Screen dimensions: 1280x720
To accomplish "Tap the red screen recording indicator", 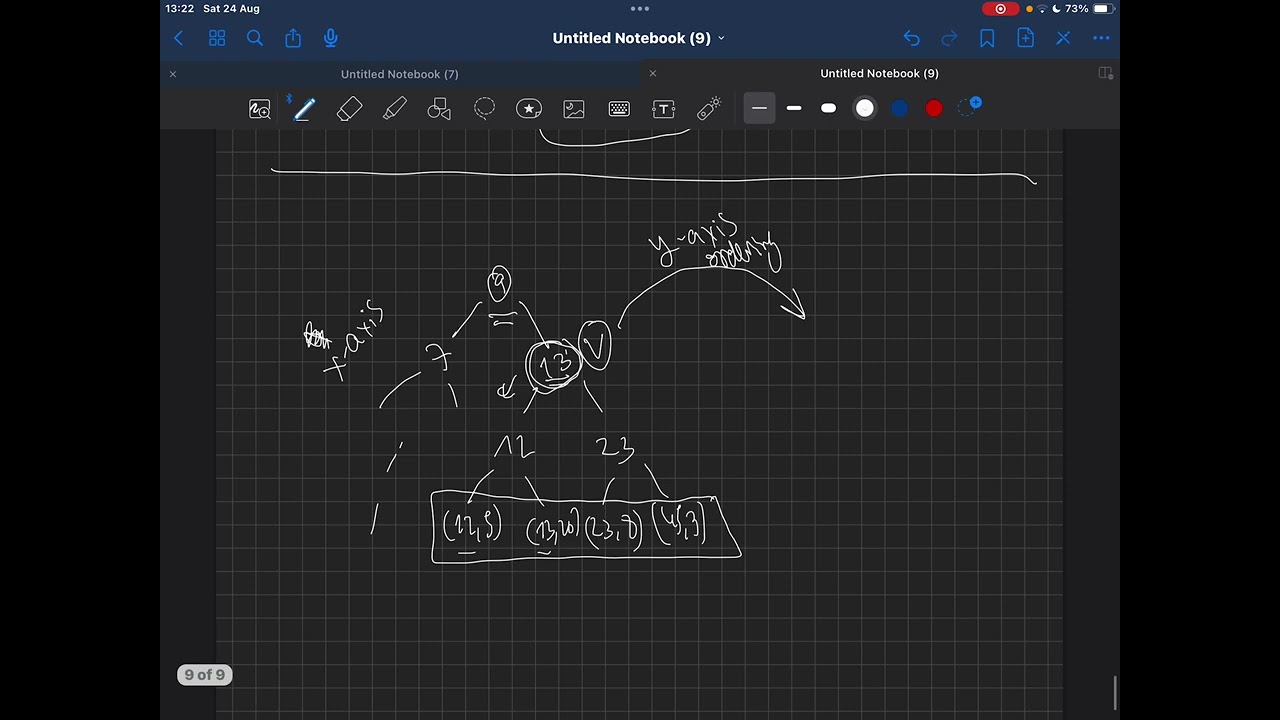I will pos(1000,9).
